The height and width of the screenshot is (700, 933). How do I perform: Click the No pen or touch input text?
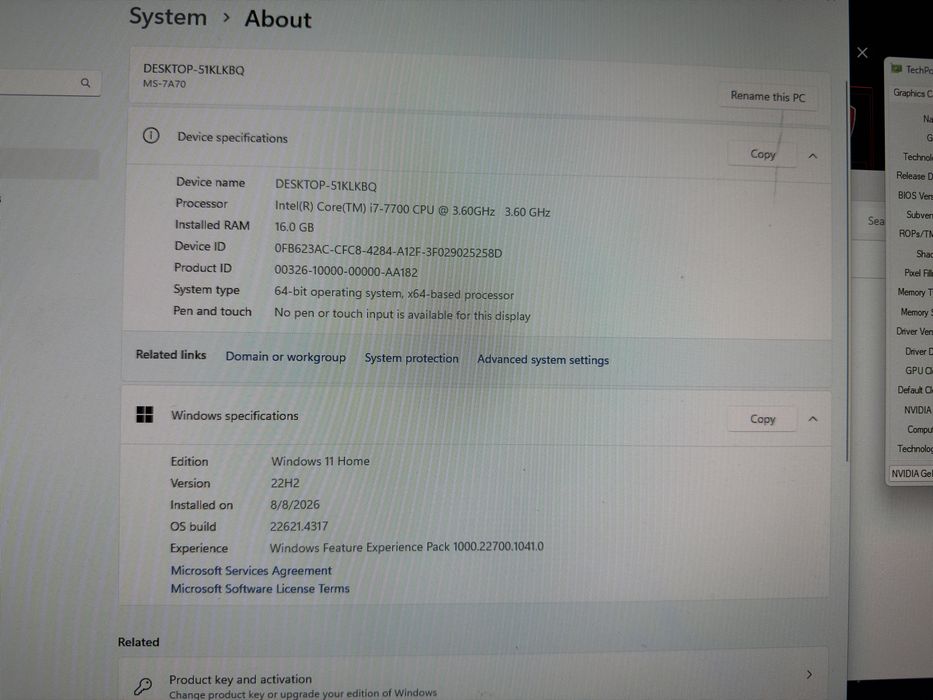tap(402, 314)
